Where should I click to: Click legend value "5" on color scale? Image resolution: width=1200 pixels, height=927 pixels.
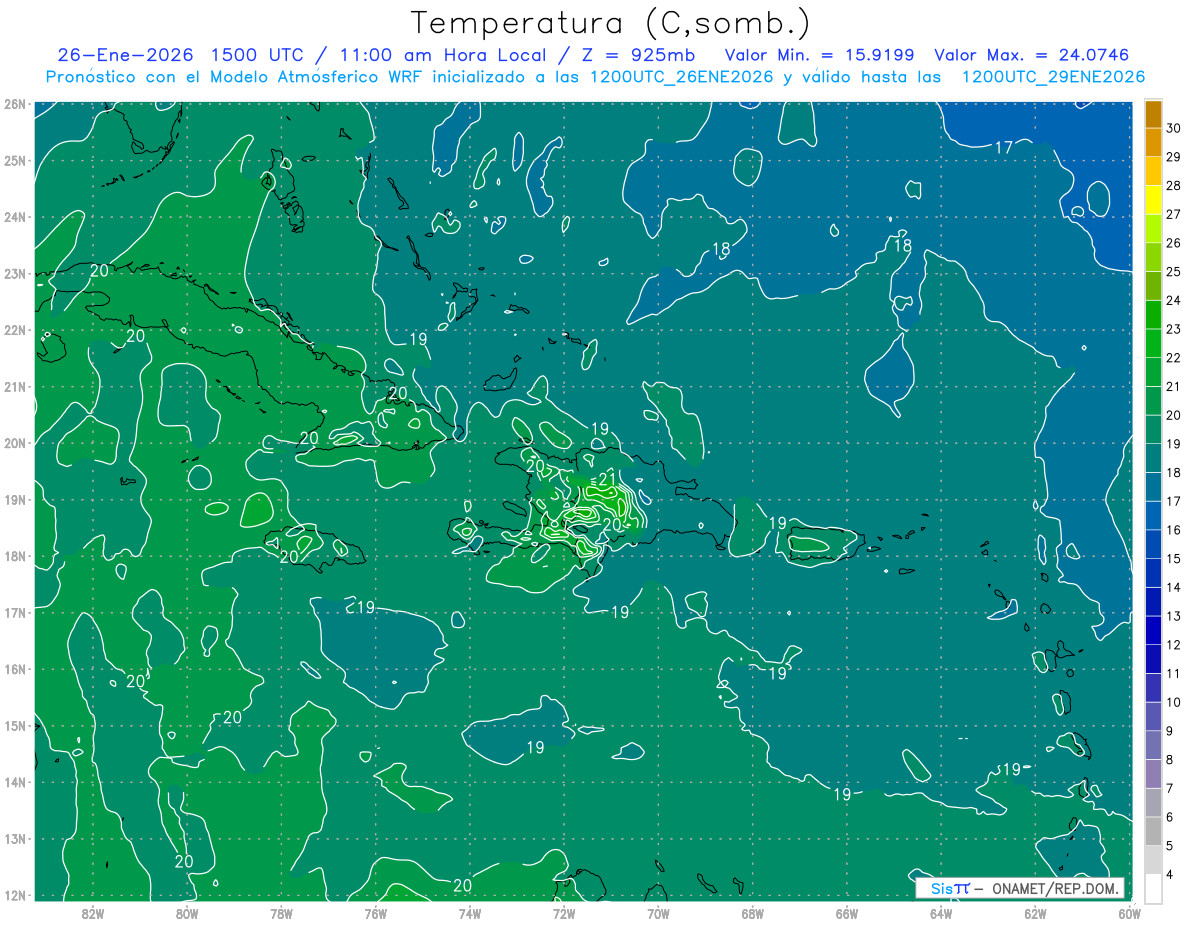tap(1171, 845)
